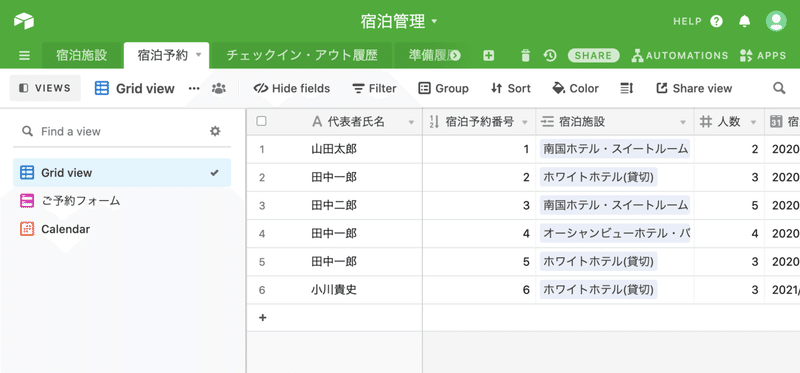Open the user account avatar
The width and height of the screenshot is (800, 373).
point(776,21)
